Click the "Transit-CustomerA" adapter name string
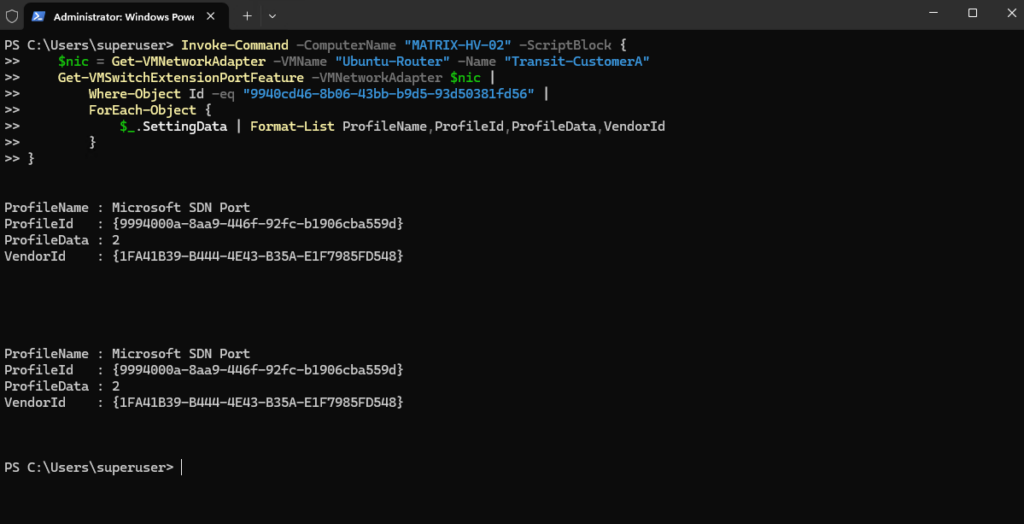This screenshot has width=1024, height=524. pyautogui.click(x=577, y=62)
